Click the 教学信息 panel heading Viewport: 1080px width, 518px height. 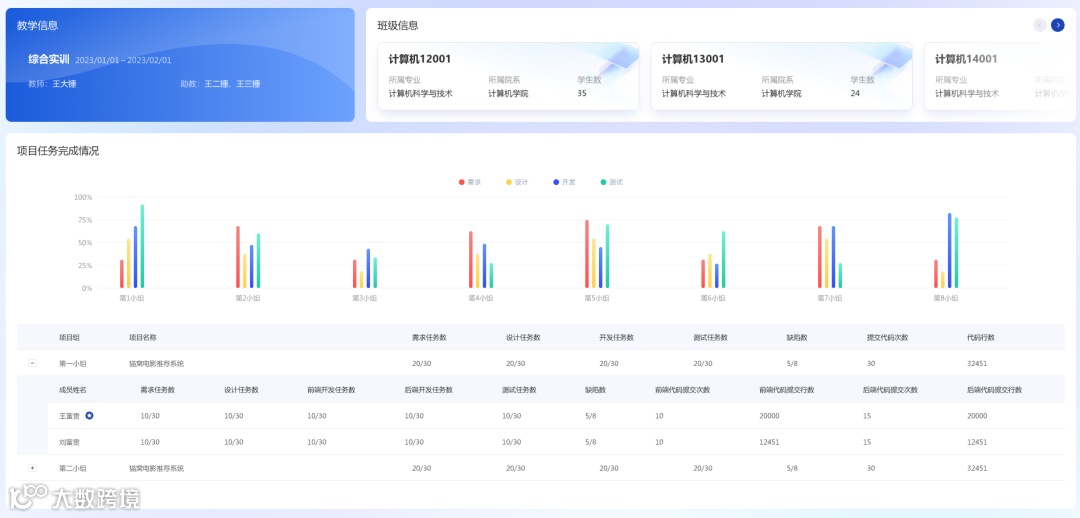coord(37,25)
